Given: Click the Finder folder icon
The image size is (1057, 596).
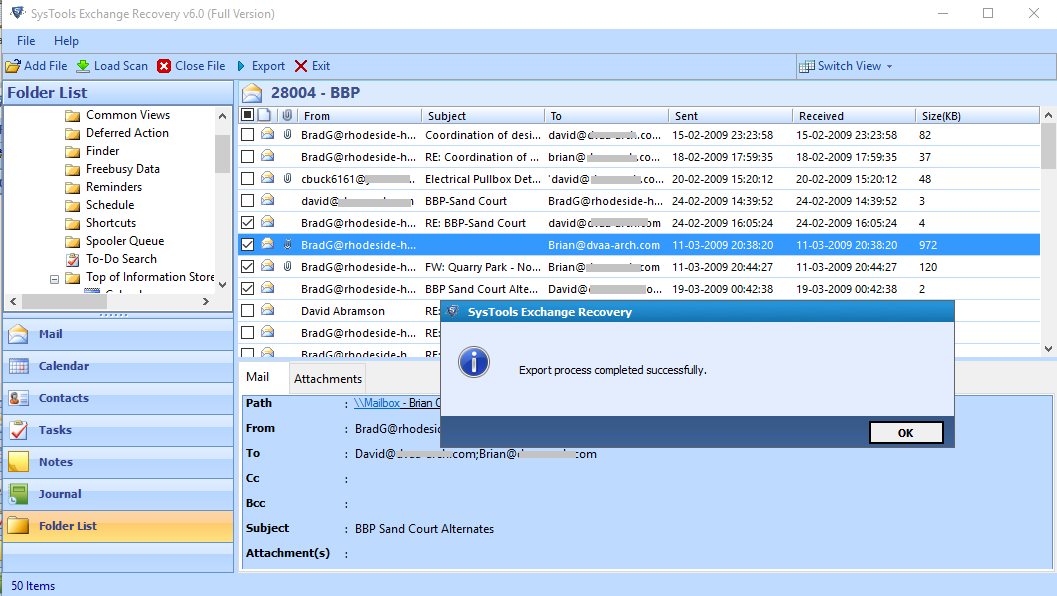Looking at the screenshot, I should (73, 152).
